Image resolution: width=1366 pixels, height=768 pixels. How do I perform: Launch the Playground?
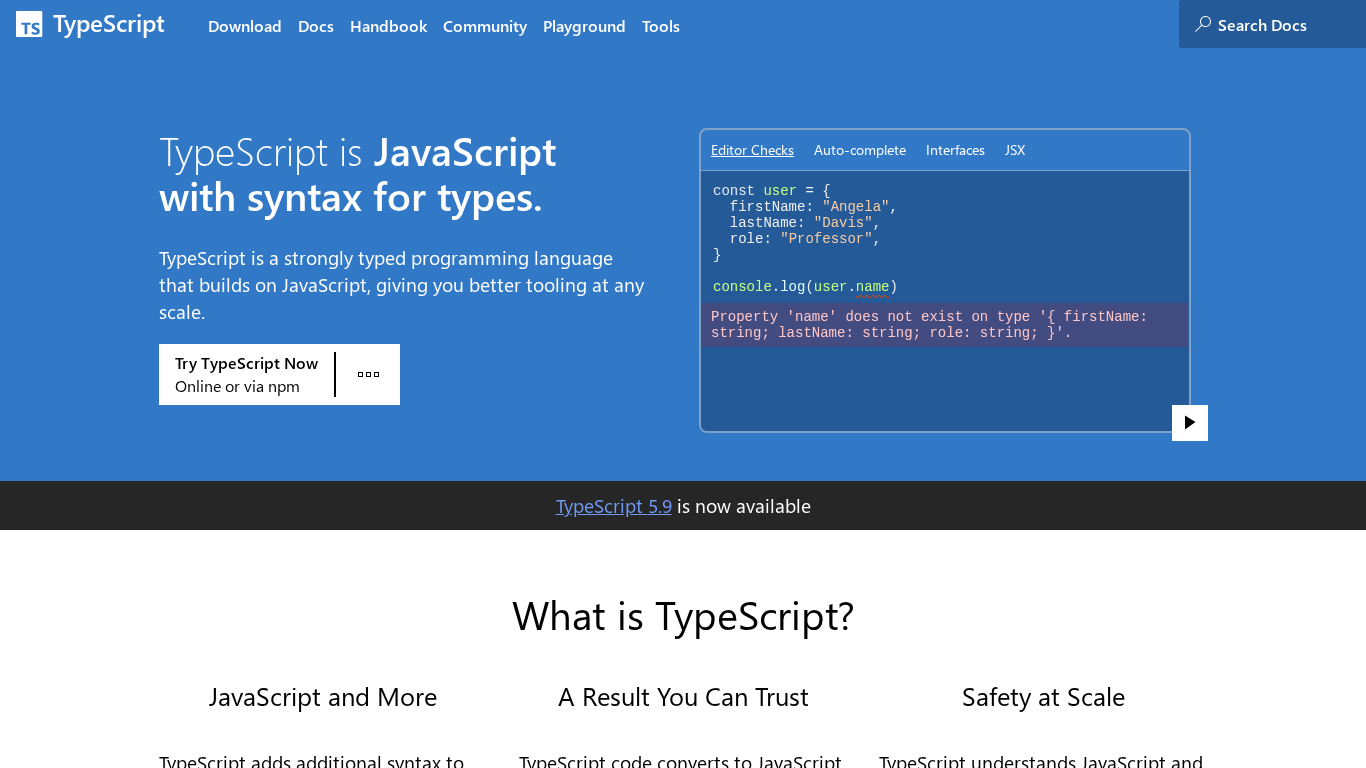point(584,26)
